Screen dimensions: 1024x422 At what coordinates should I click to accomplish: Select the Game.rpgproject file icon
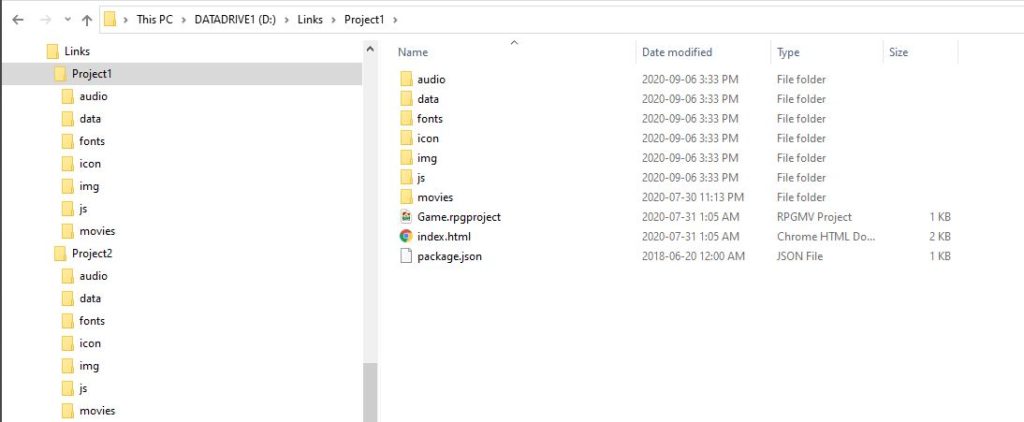click(406, 216)
